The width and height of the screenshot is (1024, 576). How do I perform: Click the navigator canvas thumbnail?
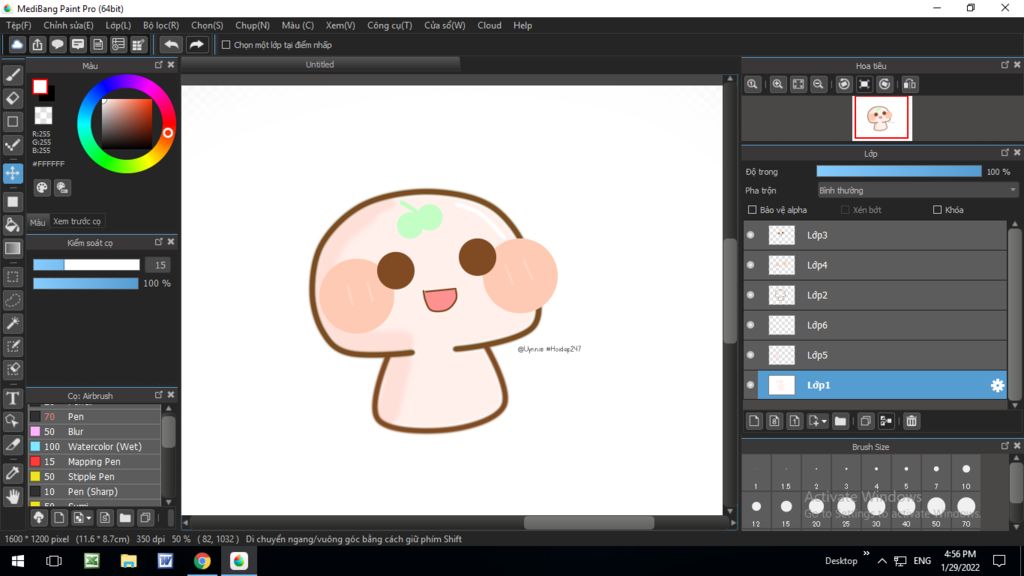(x=881, y=118)
